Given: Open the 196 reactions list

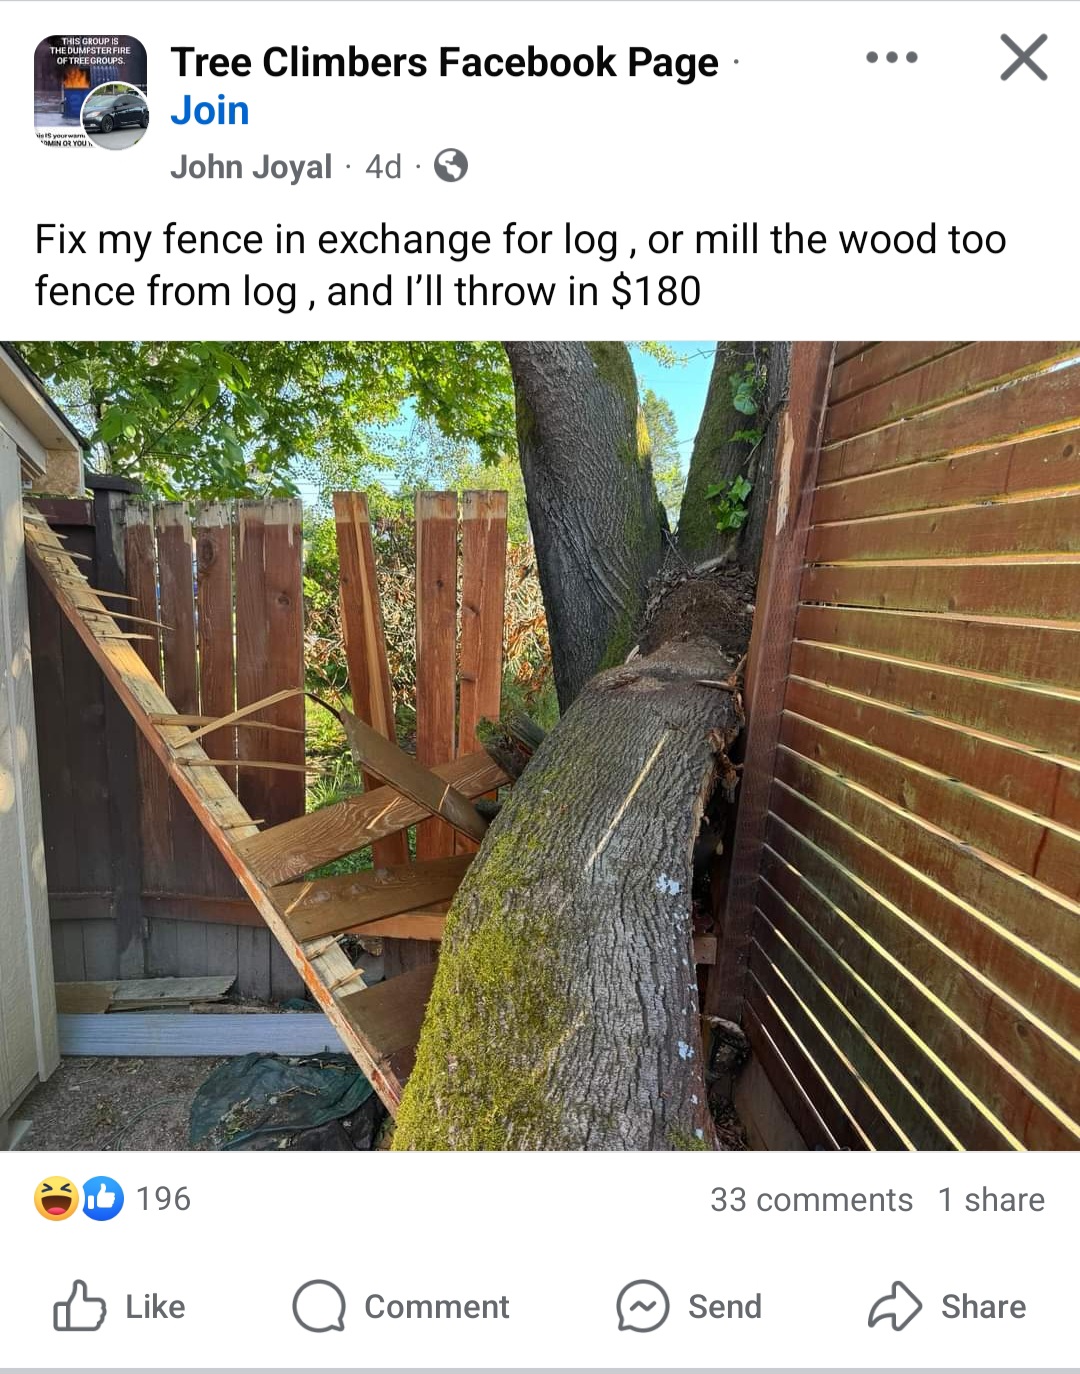Looking at the screenshot, I should 163,1198.
